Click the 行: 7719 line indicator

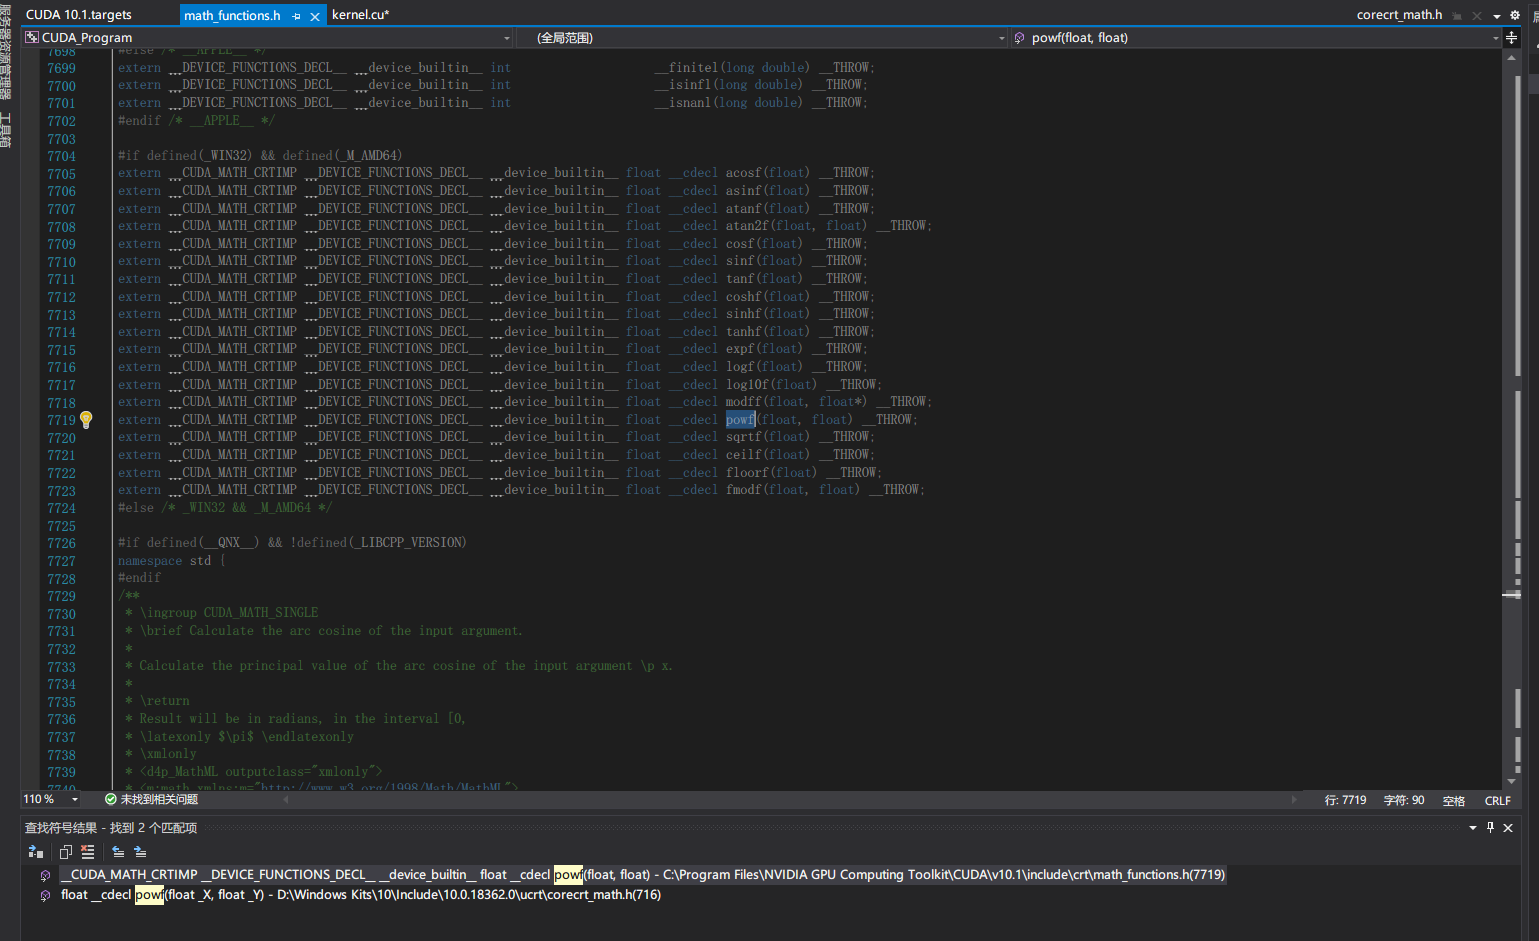click(1345, 801)
